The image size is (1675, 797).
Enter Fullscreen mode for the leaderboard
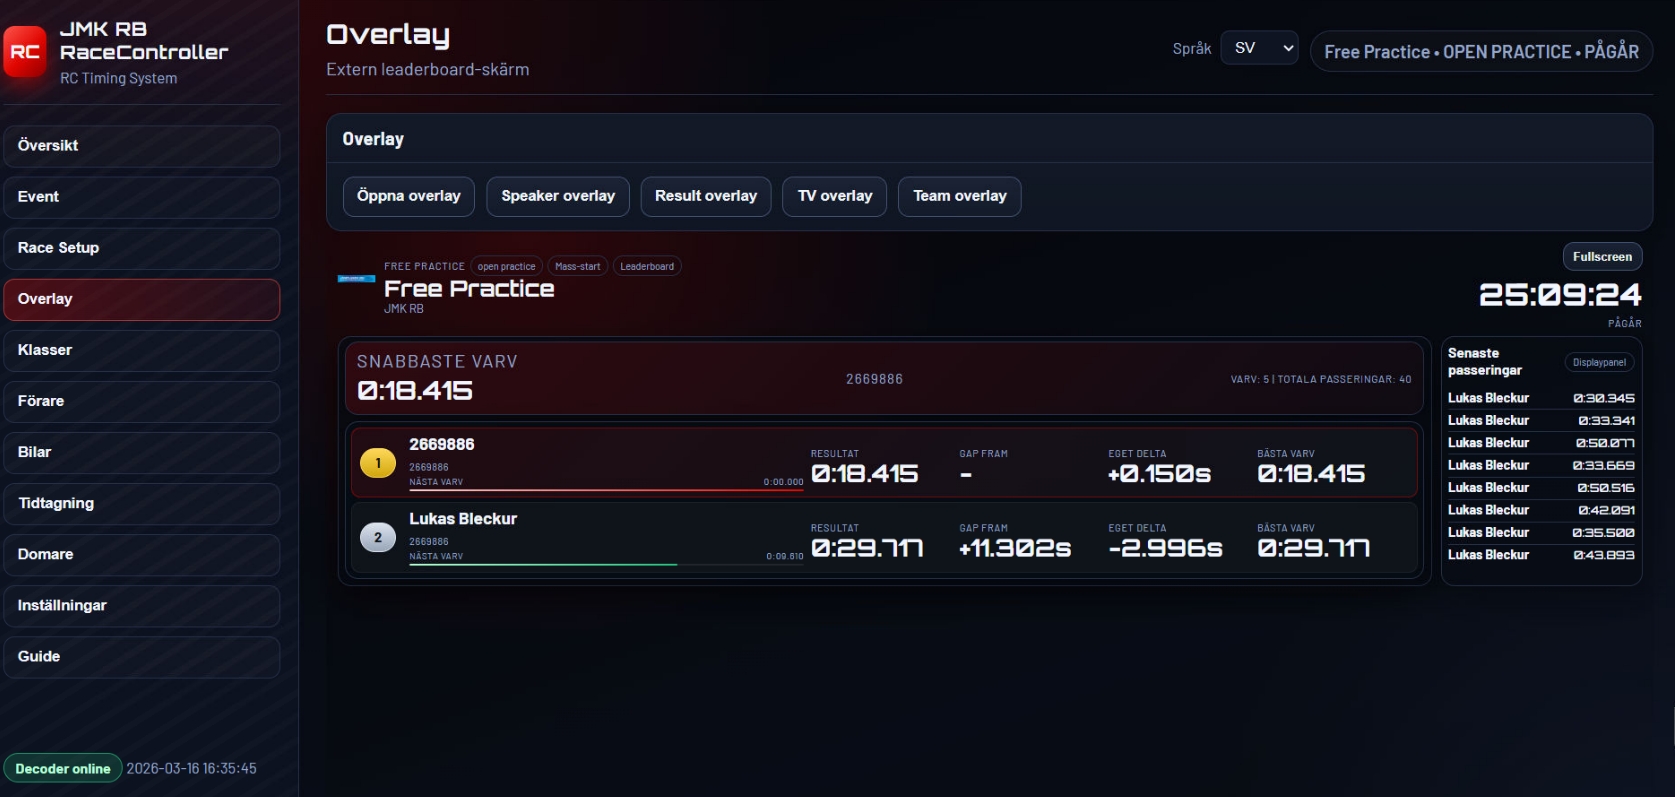[x=1602, y=257]
